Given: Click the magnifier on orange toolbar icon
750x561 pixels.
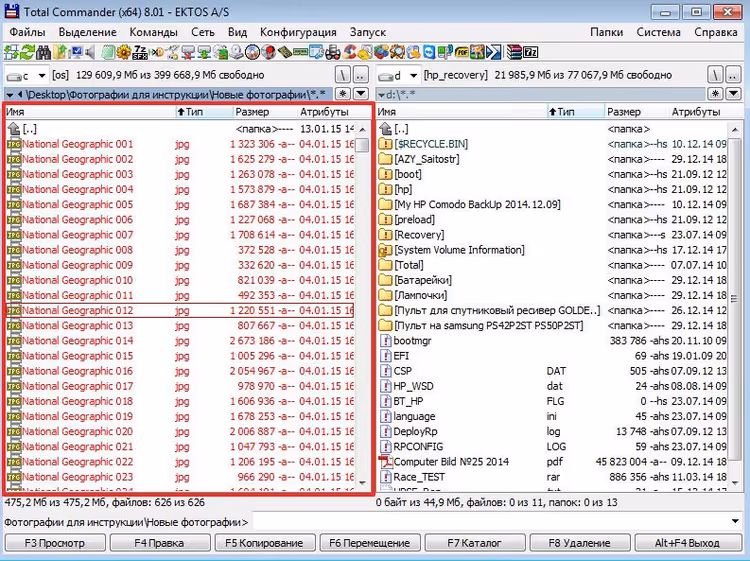Looking at the screenshot, I should pos(397,52).
